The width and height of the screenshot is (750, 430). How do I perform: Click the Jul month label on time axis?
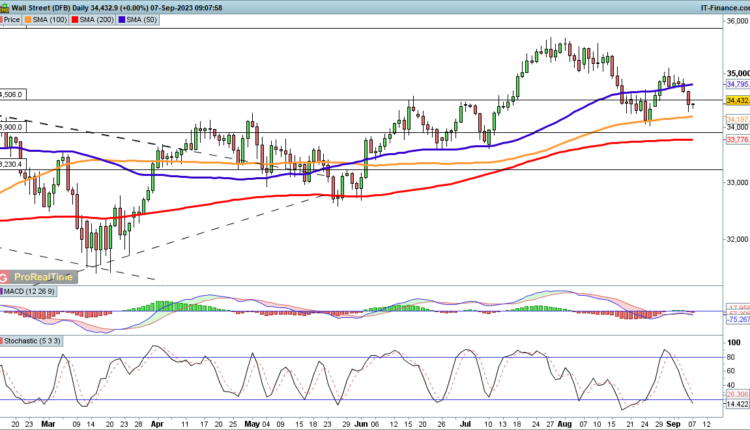point(464,422)
